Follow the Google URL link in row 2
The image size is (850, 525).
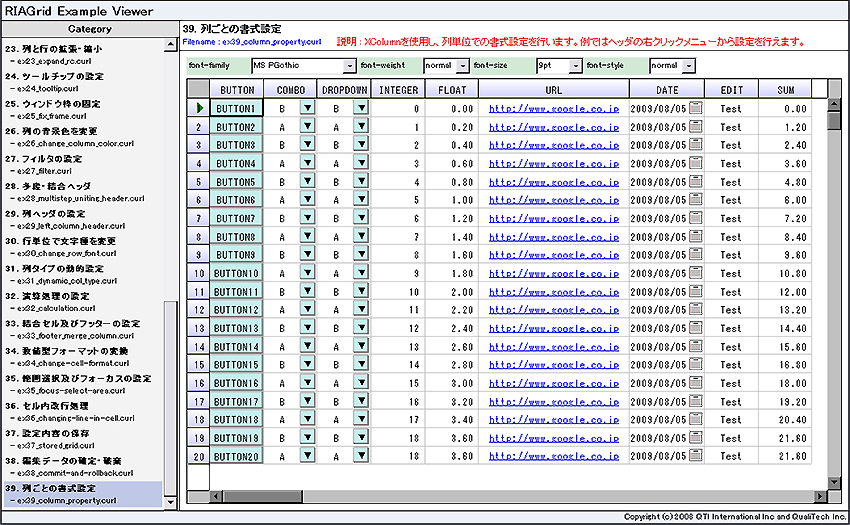pos(553,128)
